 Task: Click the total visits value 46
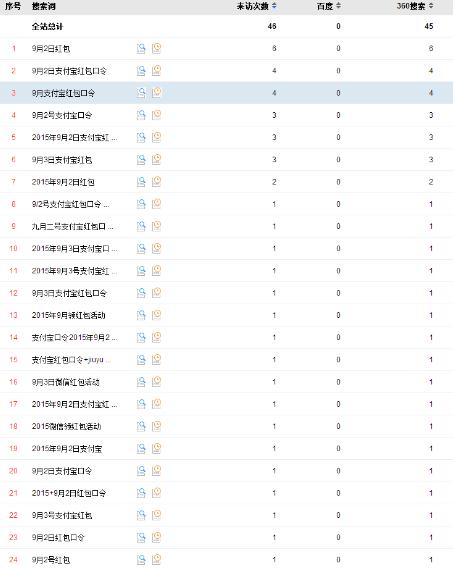(272, 26)
